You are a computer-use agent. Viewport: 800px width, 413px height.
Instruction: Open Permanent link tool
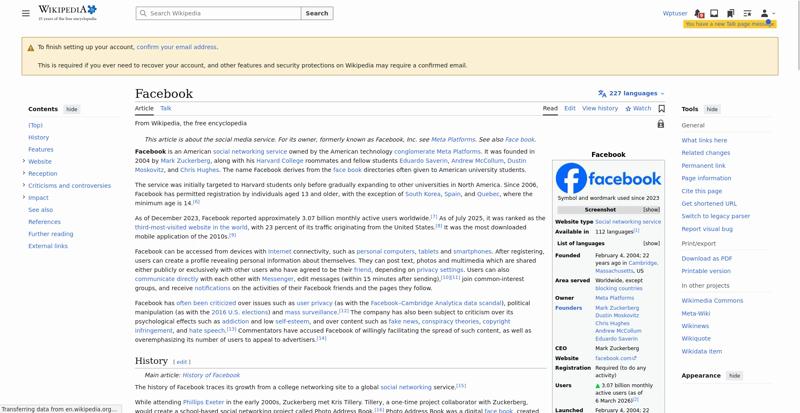click(704, 165)
